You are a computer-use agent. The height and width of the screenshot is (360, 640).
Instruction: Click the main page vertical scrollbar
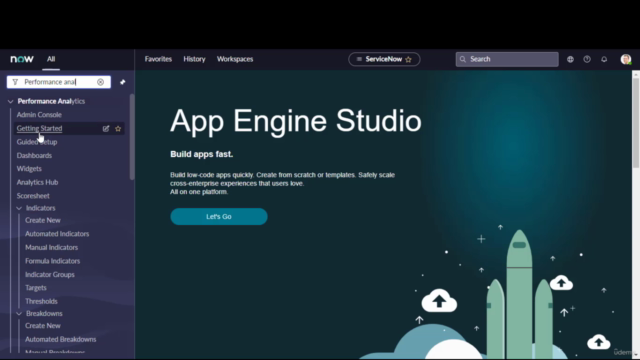pos(636,122)
